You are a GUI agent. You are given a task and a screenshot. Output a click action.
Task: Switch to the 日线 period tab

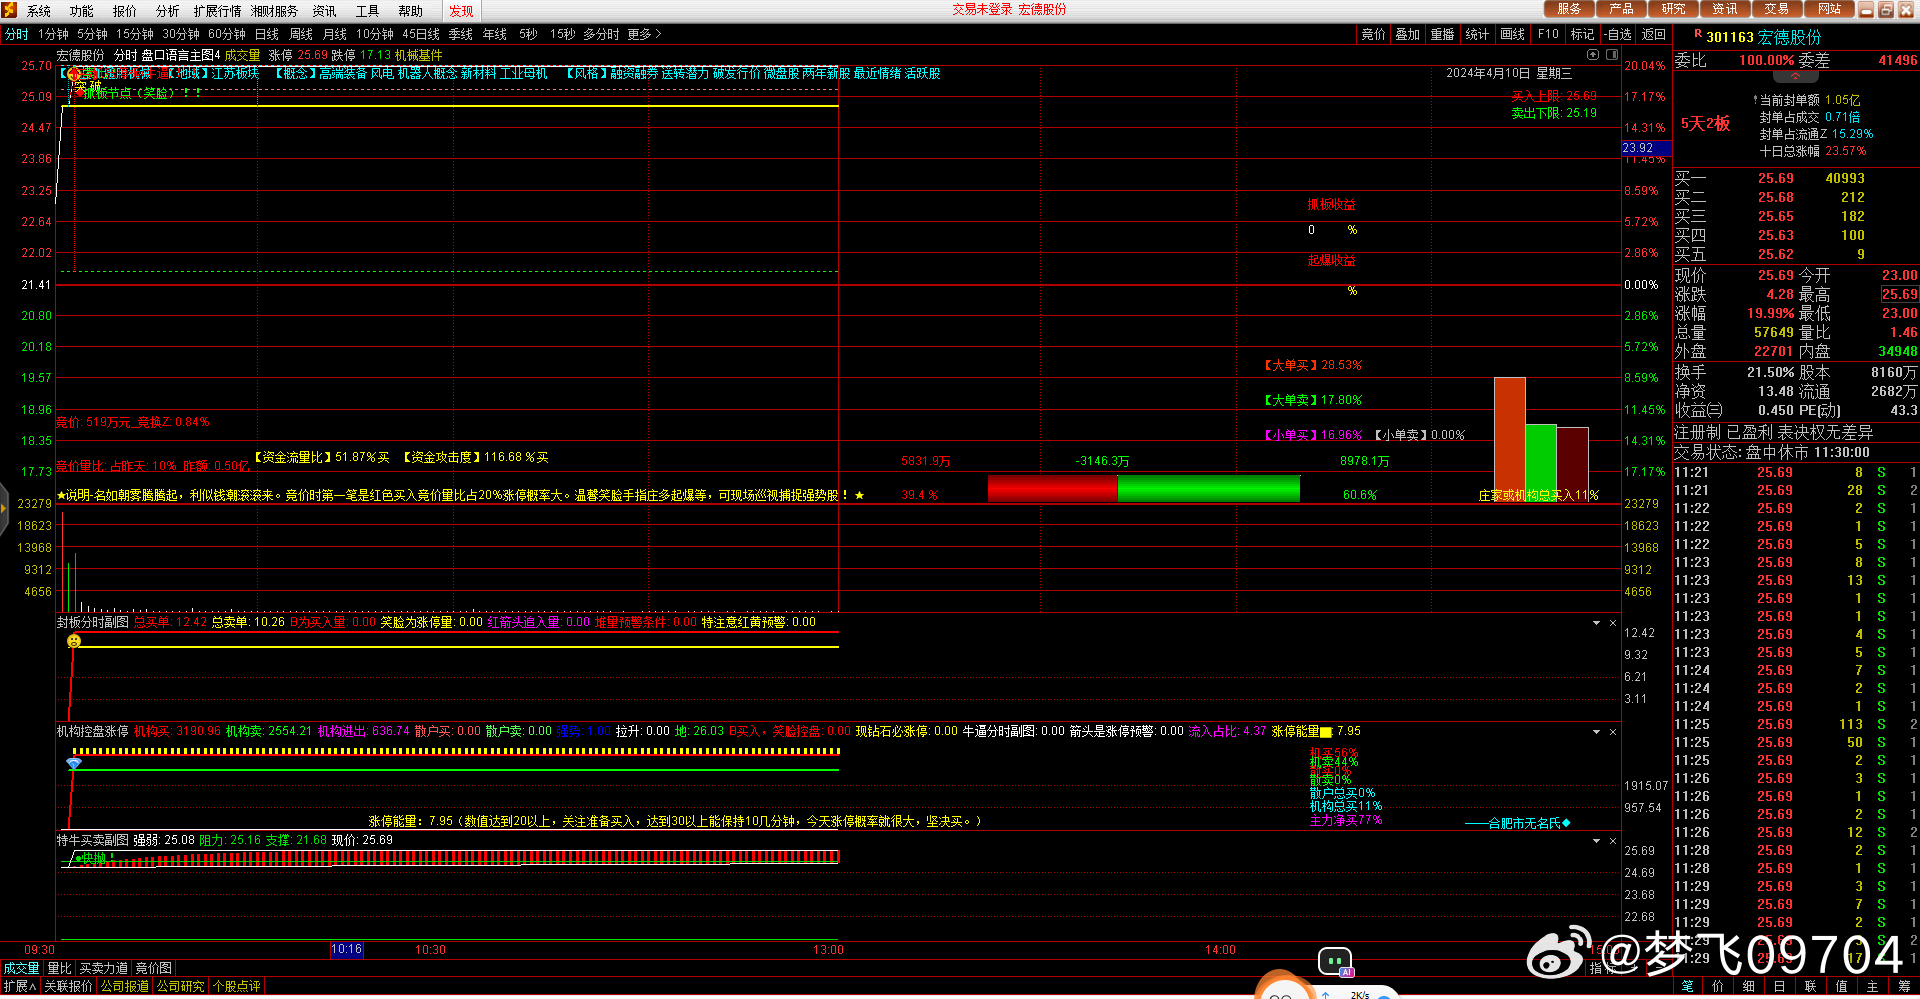[x=267, y=34]
